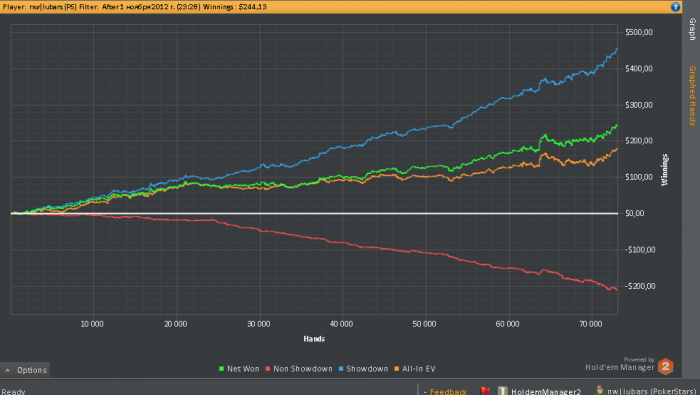Click the 30 000 hands axis label
This screenshot has height=395, width=700.
[x=258, y=324]
